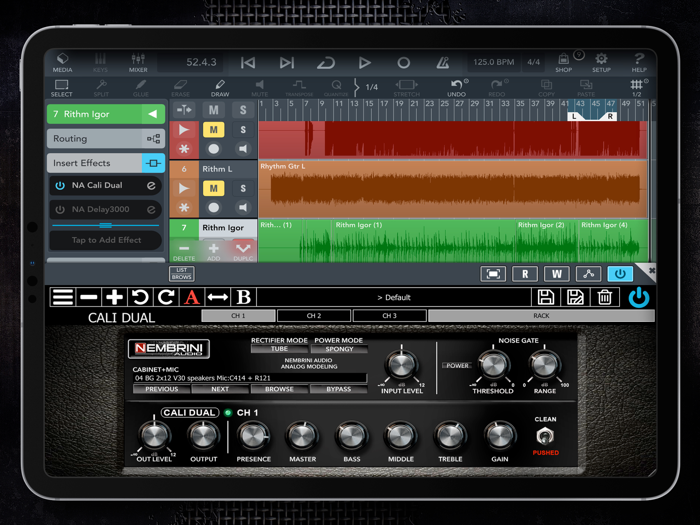
Task: Paste copied events
Action: (x=586, y=88)
